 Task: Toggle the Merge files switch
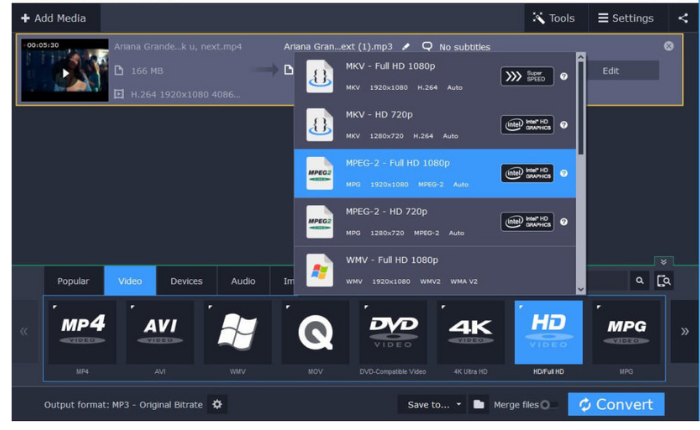tap(548, 405)
